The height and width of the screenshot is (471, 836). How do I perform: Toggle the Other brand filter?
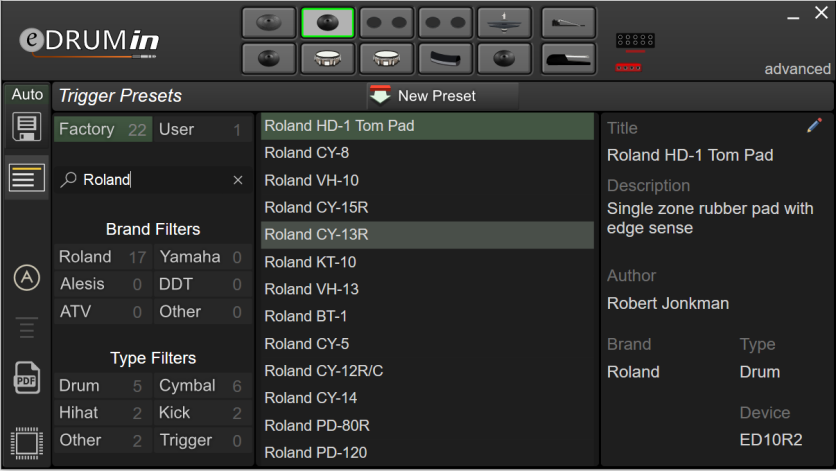click(x=203, y=312)
